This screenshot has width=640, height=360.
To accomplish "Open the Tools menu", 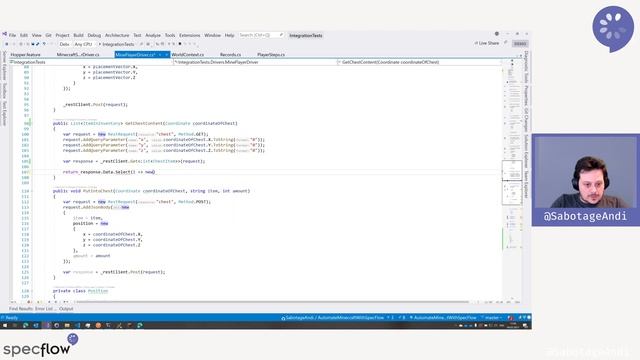I will pyautogui.click(x=170, y=36).
